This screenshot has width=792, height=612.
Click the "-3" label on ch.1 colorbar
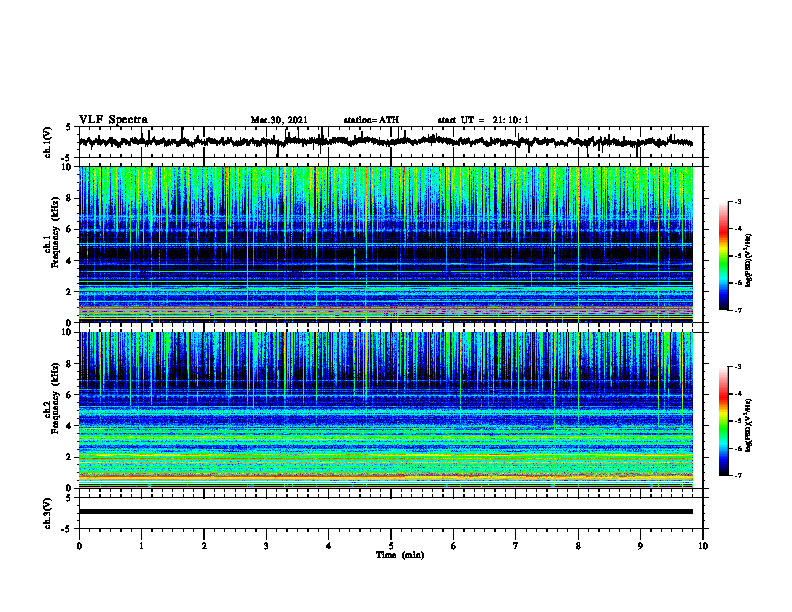pos(738,201)
